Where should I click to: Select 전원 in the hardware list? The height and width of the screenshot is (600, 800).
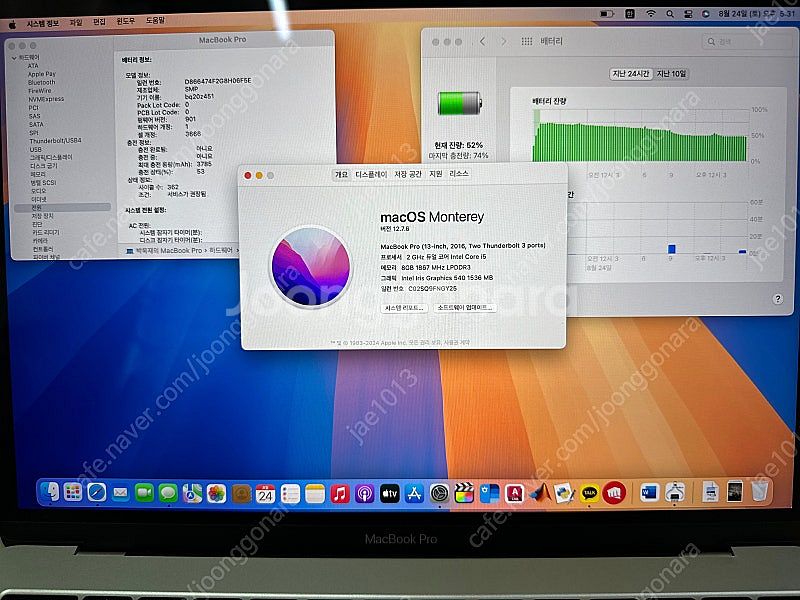tap(62, 208)
